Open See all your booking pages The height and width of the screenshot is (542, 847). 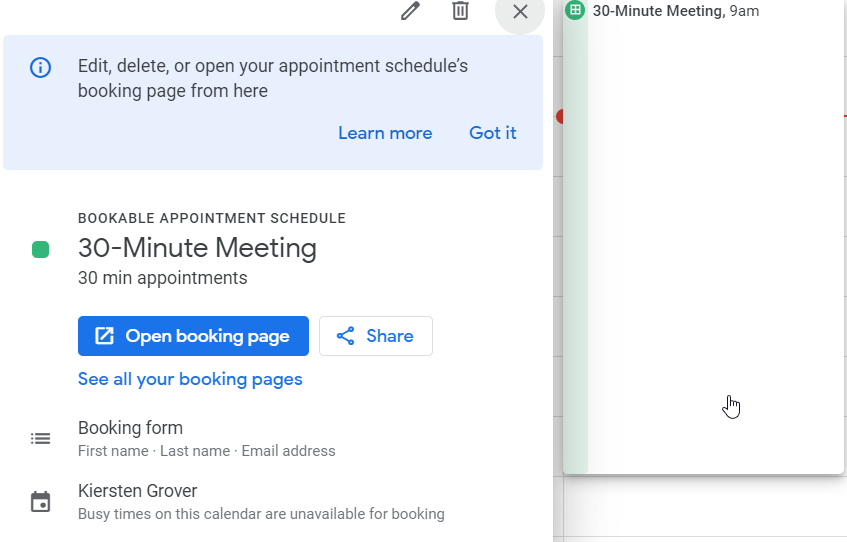coord(190,379)
